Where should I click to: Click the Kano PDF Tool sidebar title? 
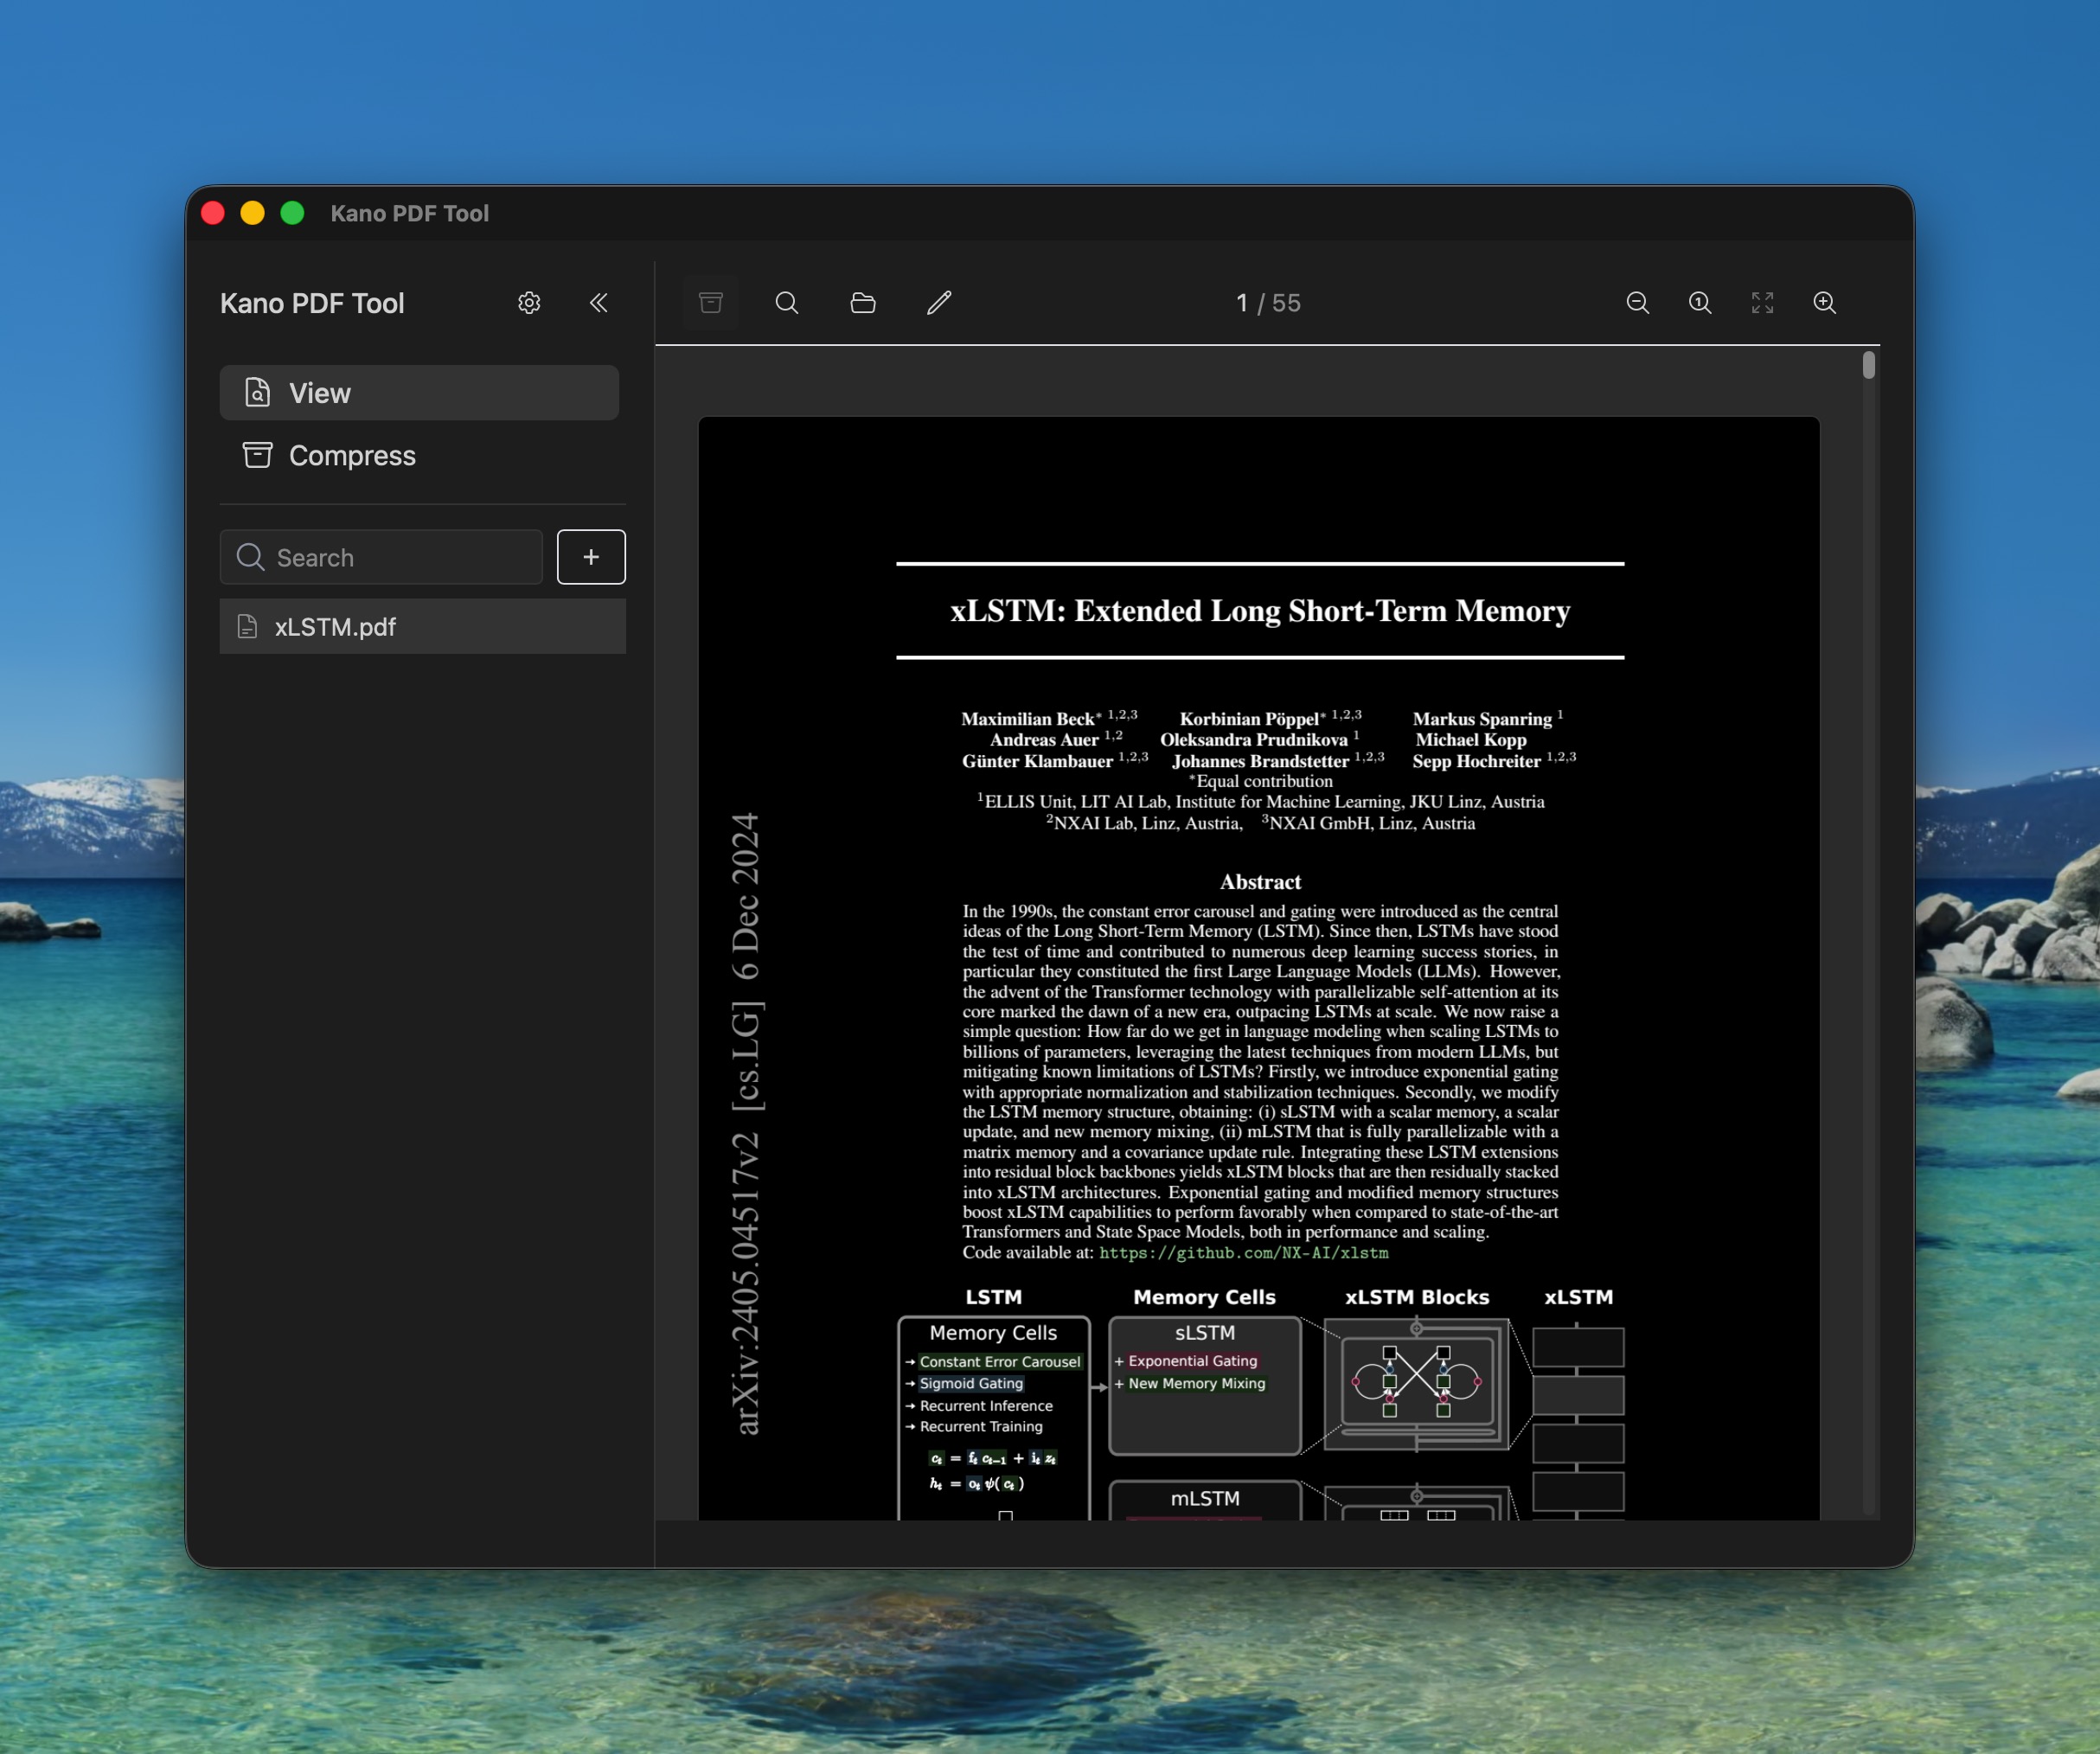pyautogui.click(x=312, y=303)
